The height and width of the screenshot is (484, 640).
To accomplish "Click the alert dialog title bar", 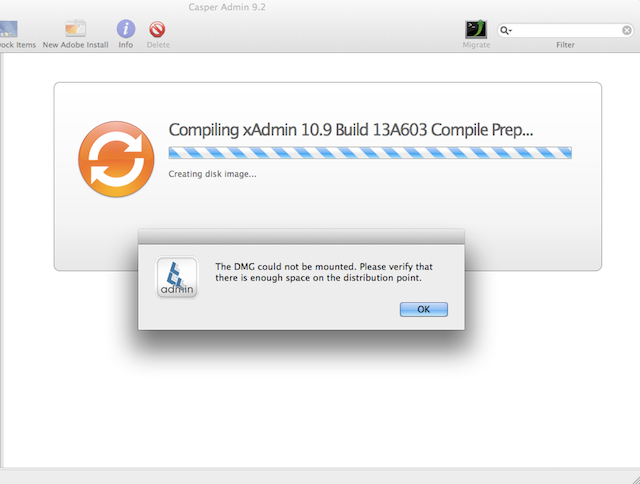I will coord(301,237).
